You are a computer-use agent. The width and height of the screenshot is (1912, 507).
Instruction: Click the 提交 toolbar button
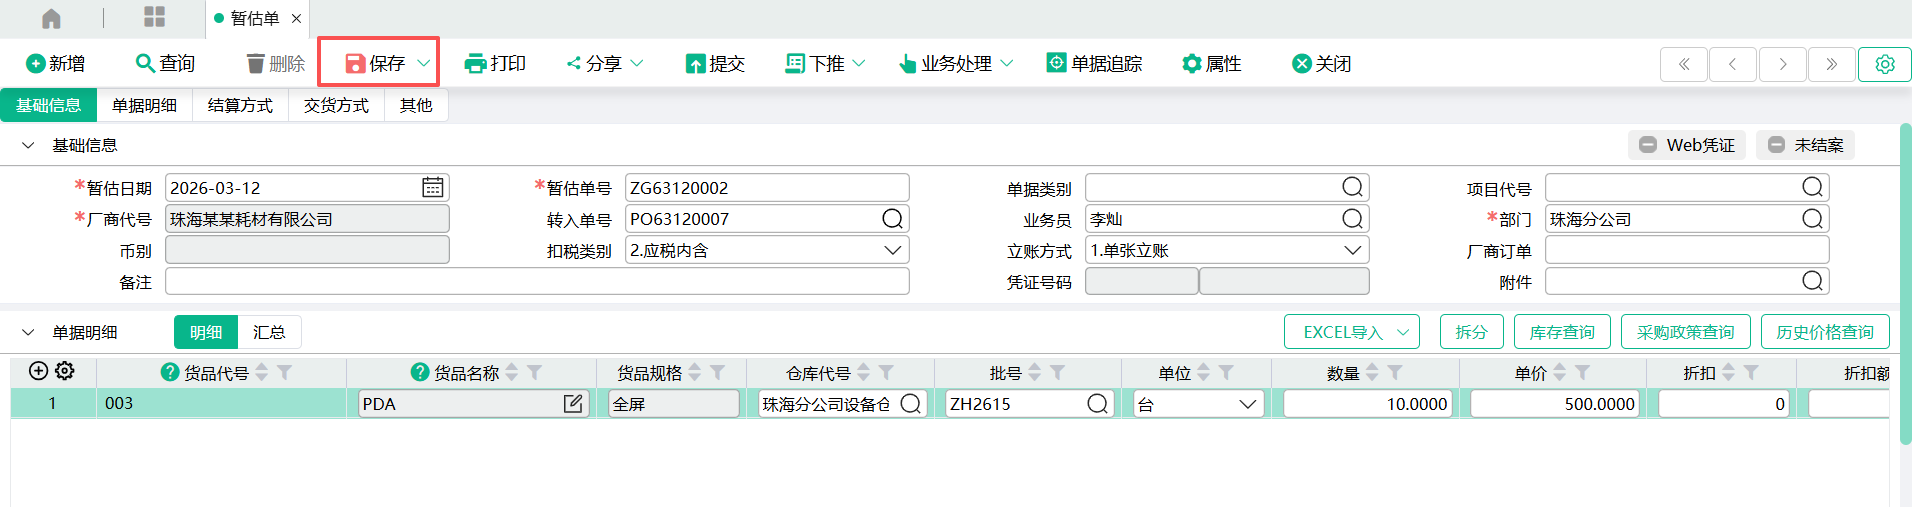(715, 64)
